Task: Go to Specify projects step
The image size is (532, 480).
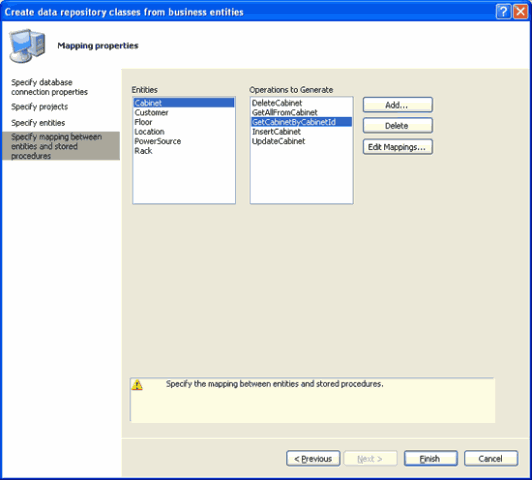Action: [x=39, y=107]
